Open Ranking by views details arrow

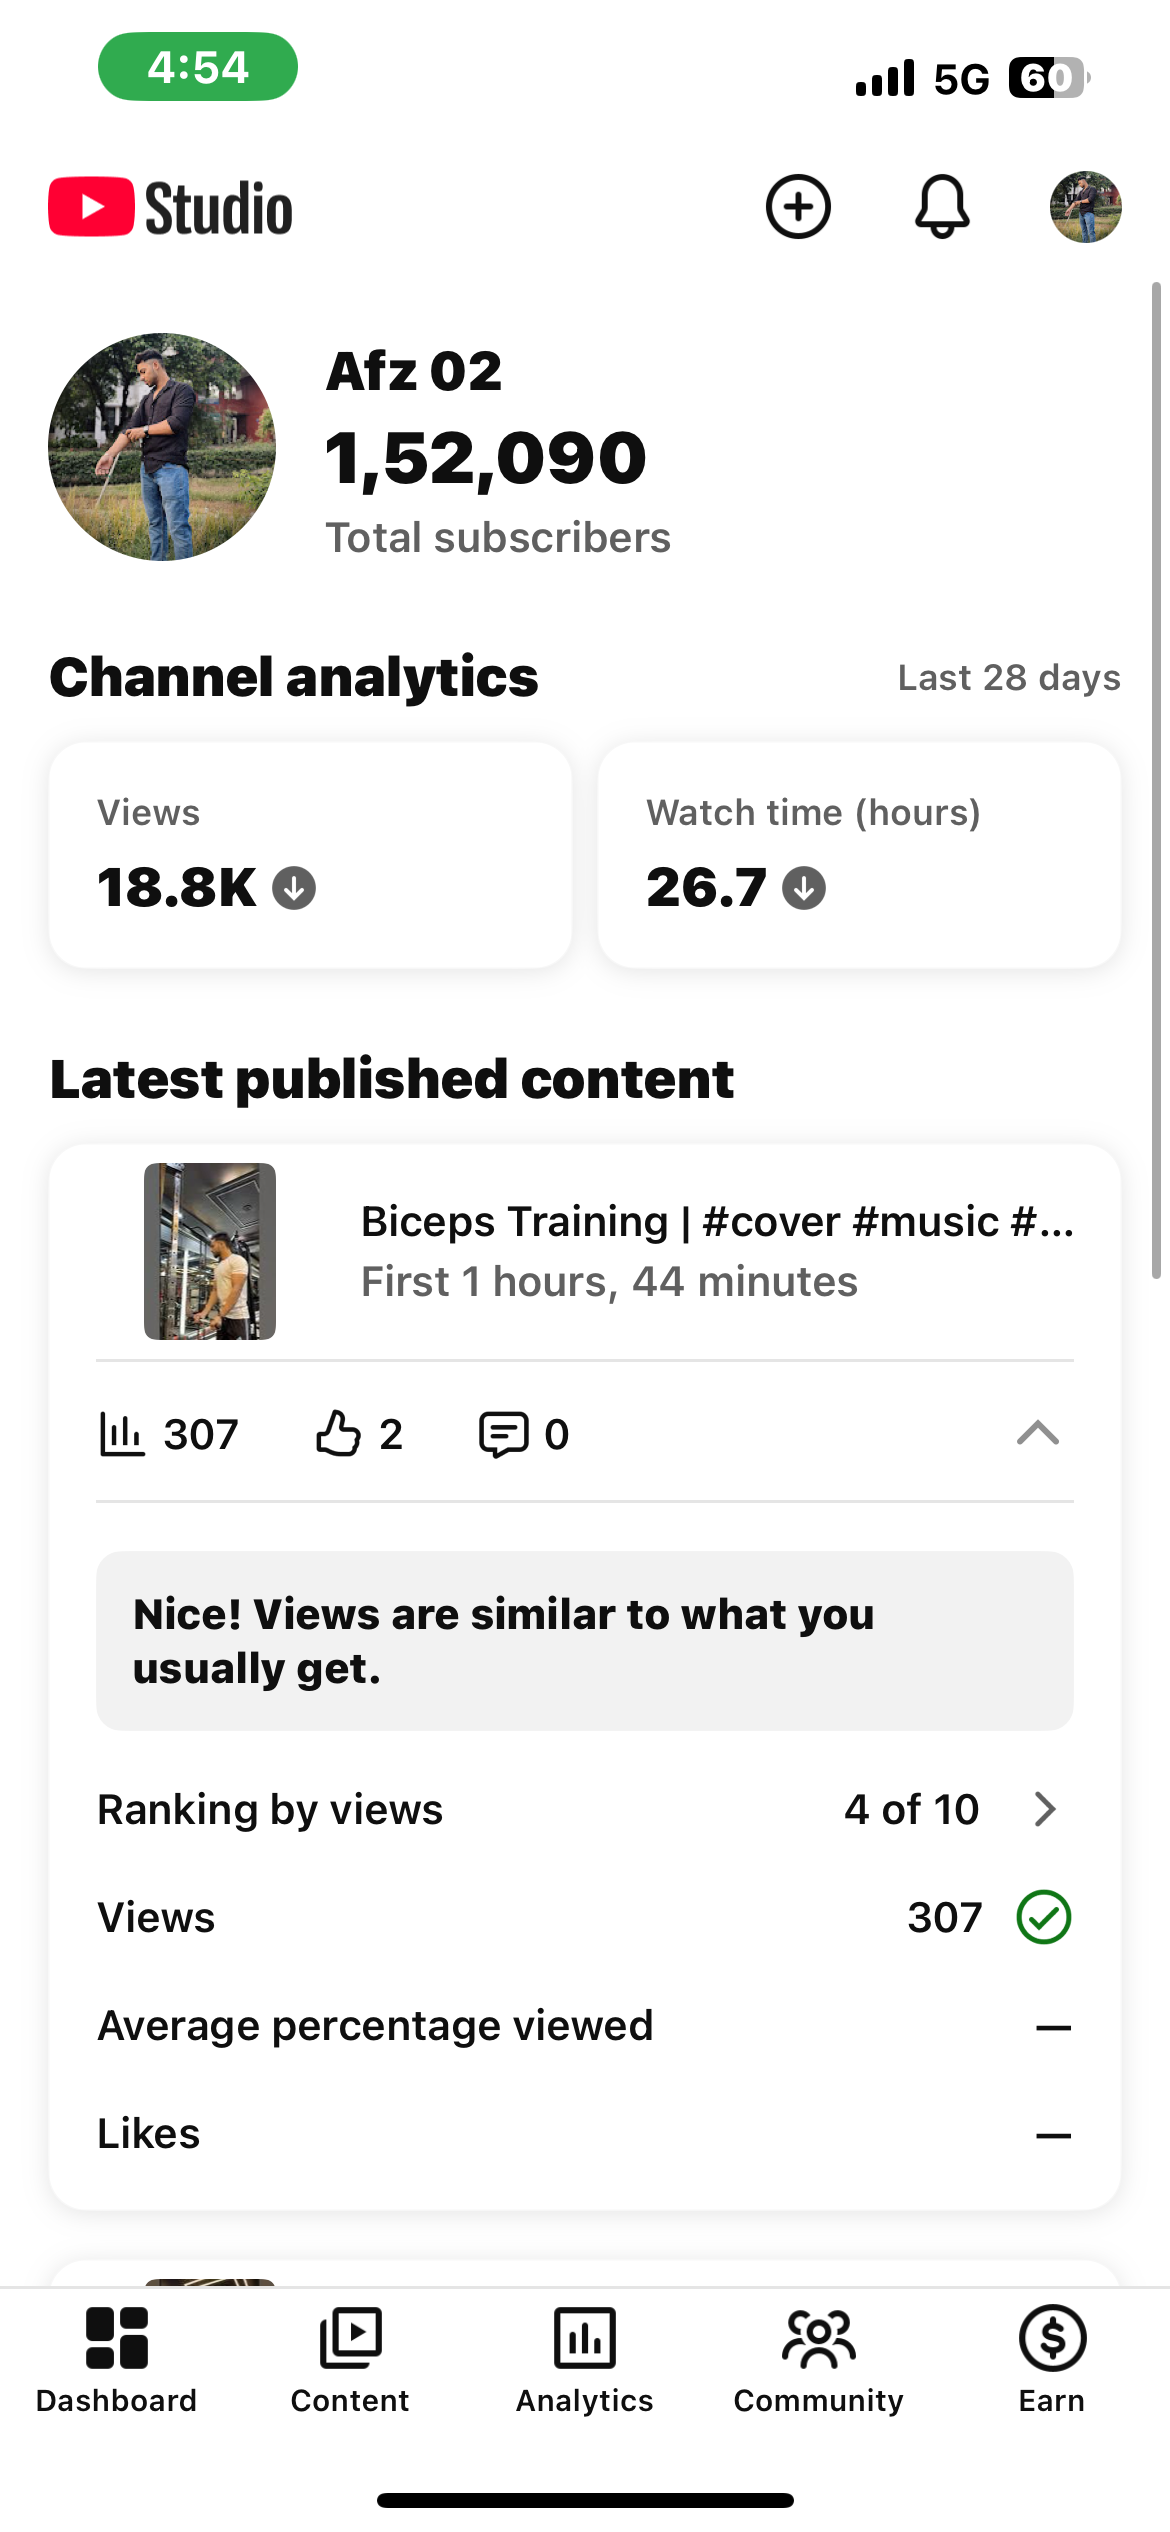click(x=1045, y=1809)
